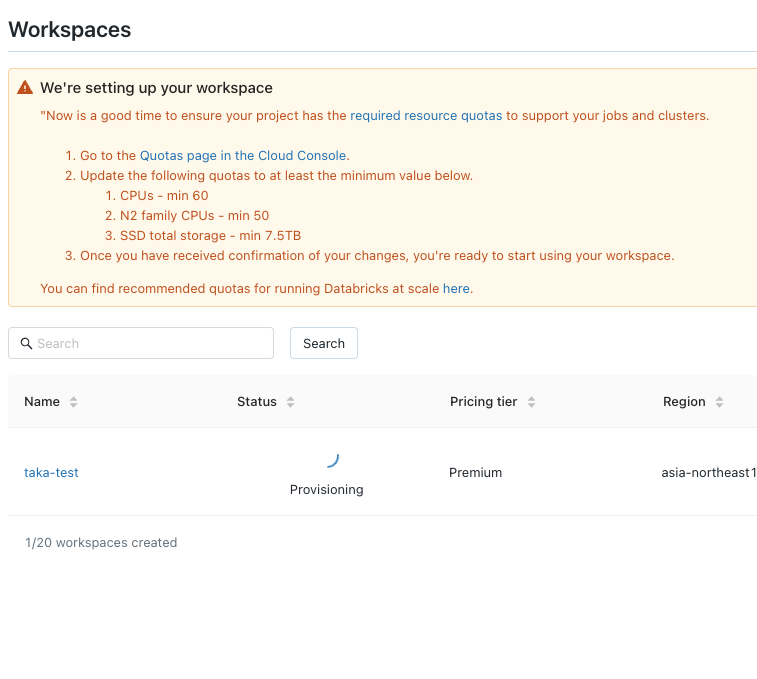Screen dimensions: 757x679
Task: Click the Provisioning spinner icon
Action: [x=332, y=460]
